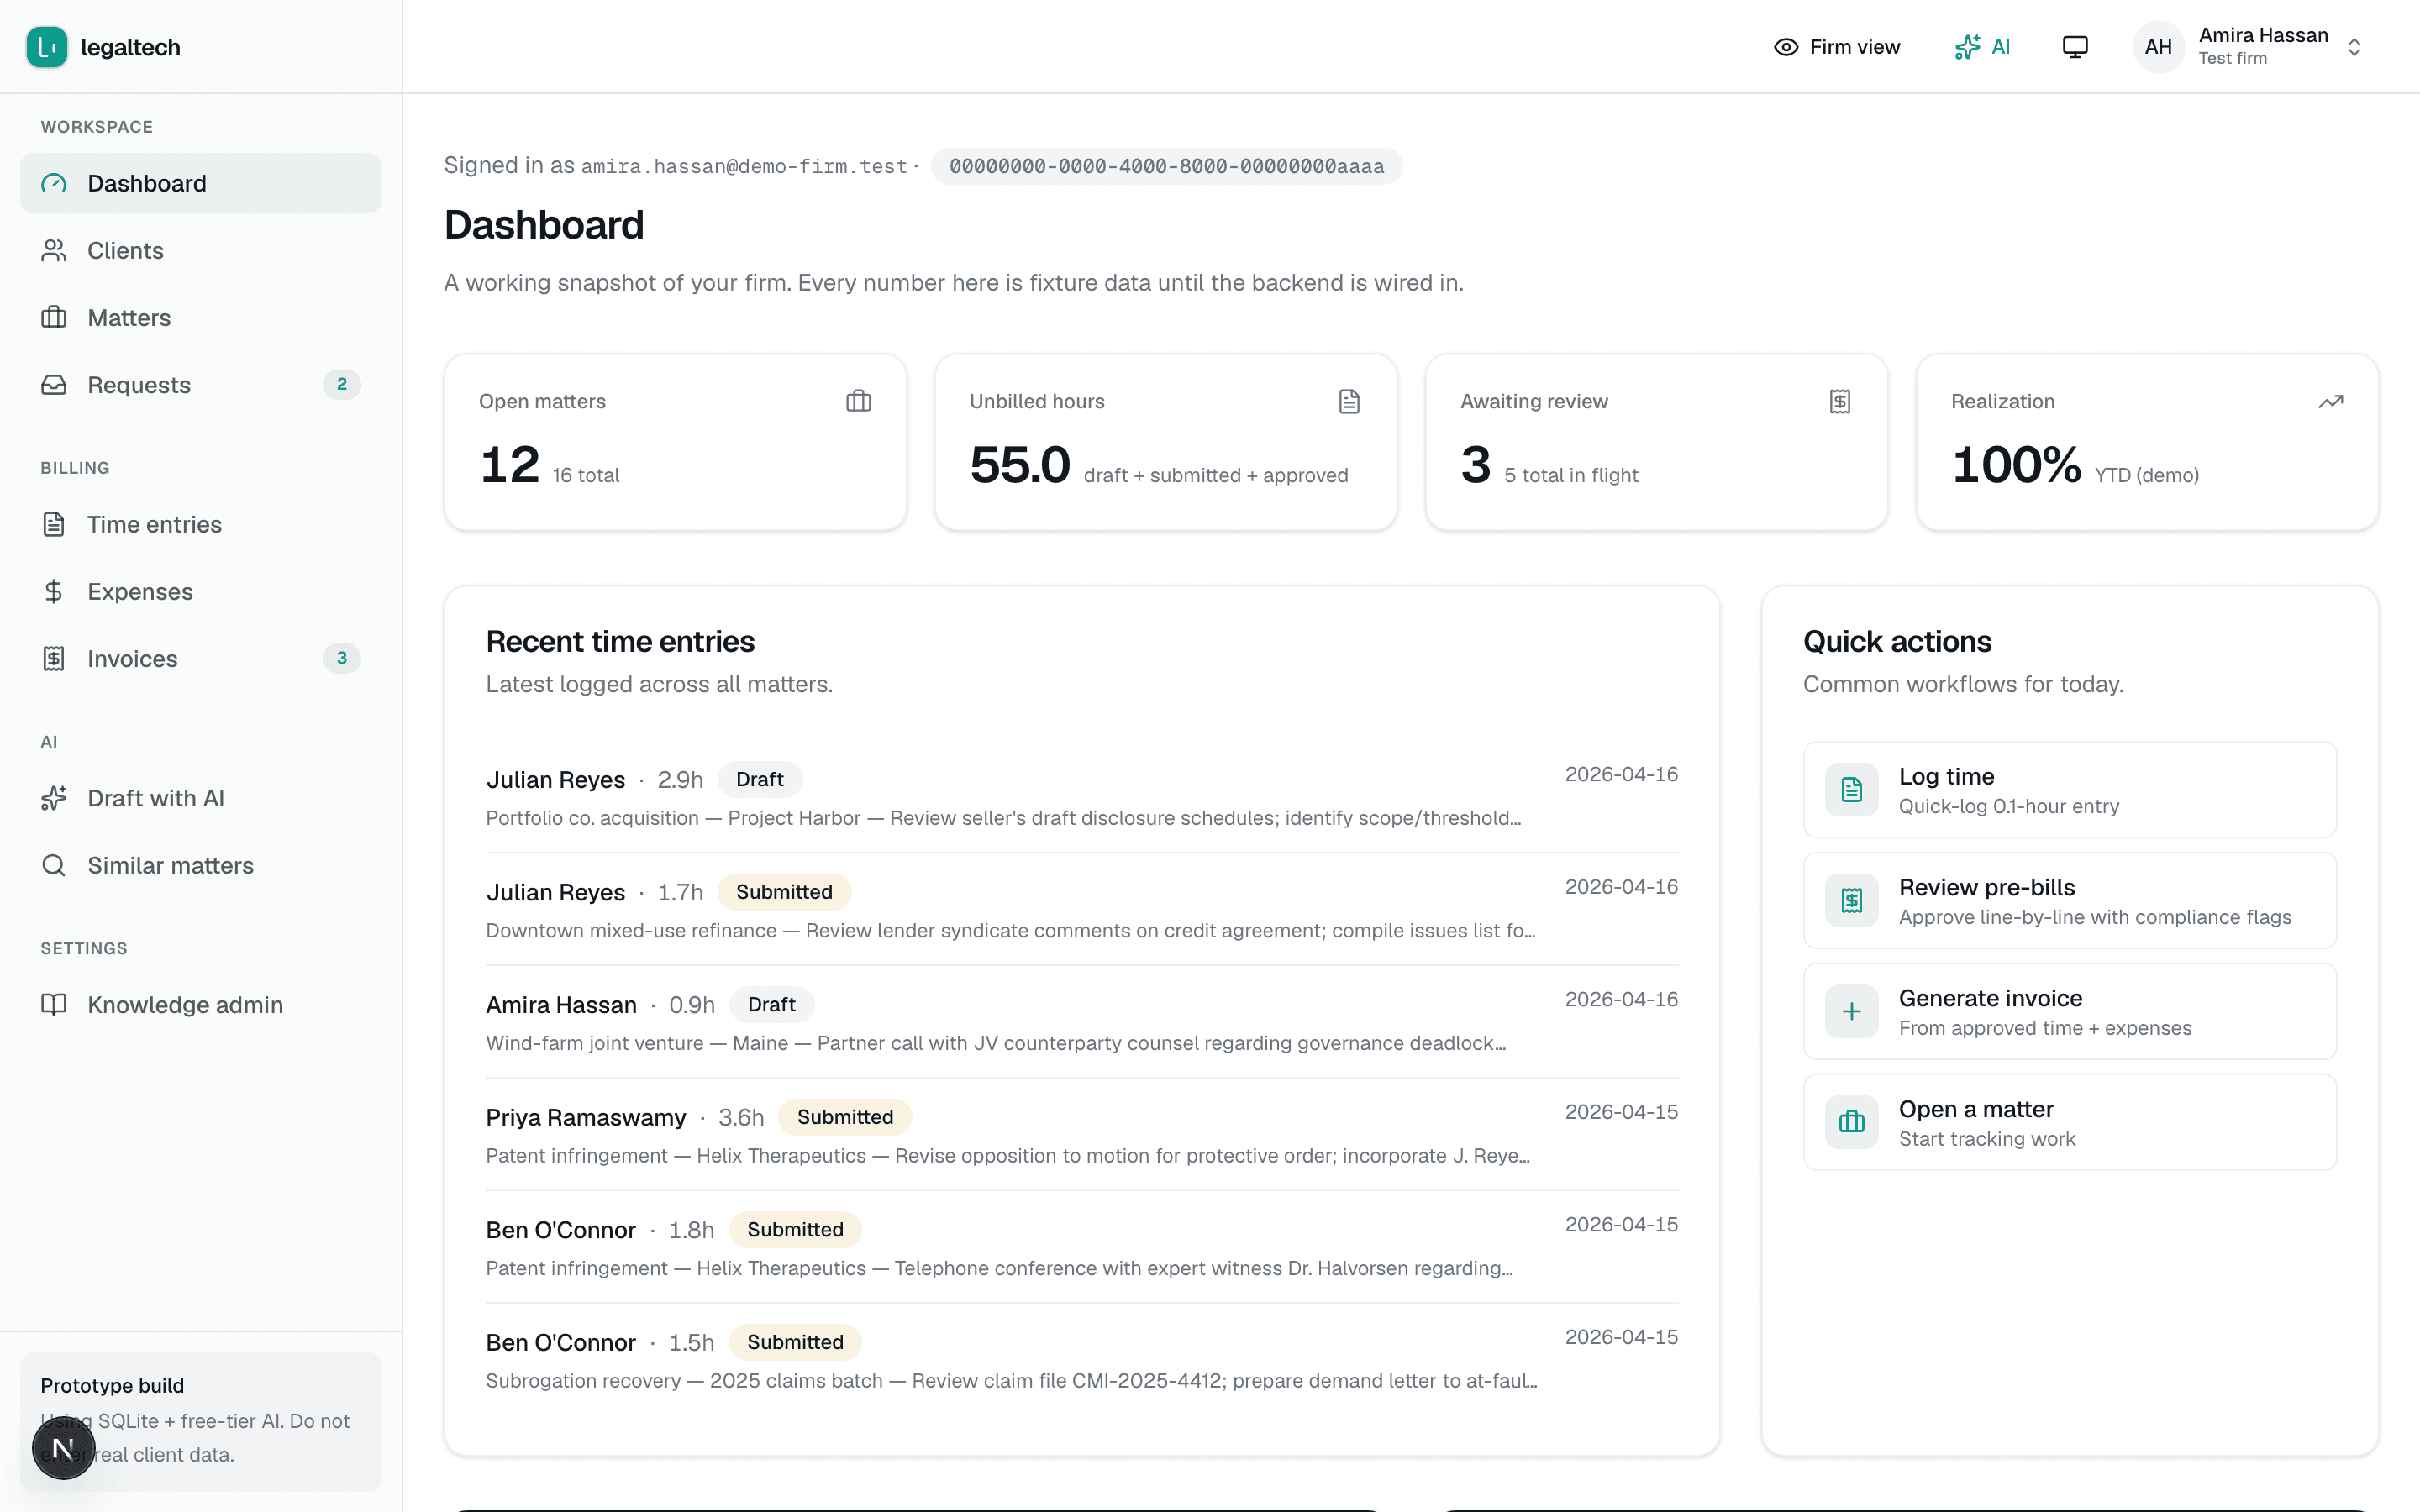Open Requests in the sidebar

click(200, 384)
